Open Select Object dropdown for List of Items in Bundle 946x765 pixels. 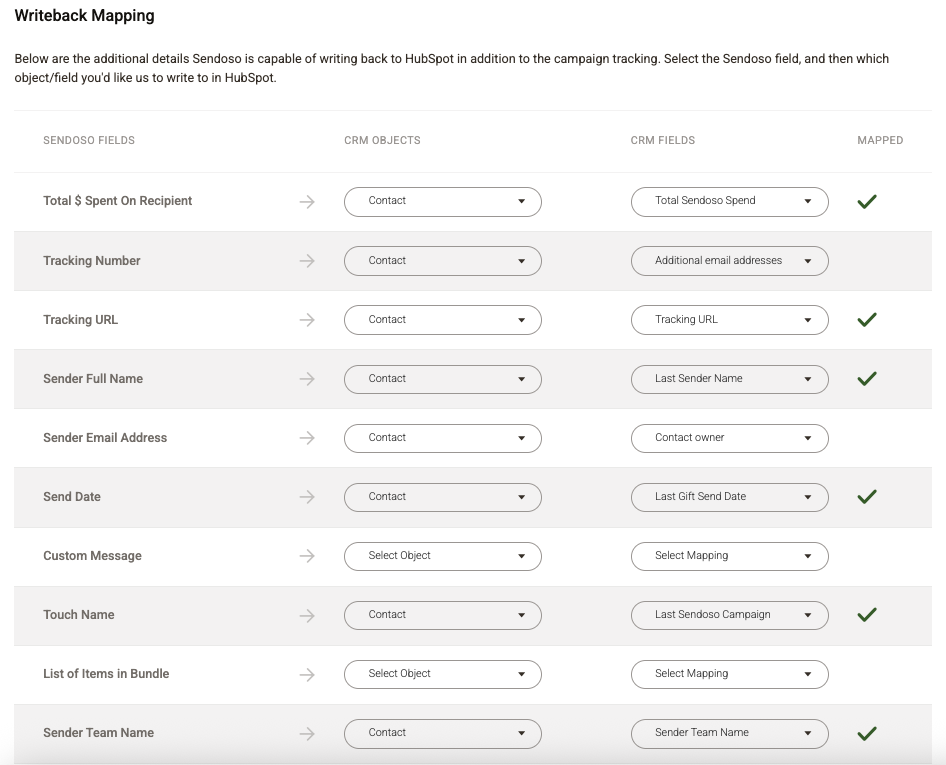coord(443,674)
